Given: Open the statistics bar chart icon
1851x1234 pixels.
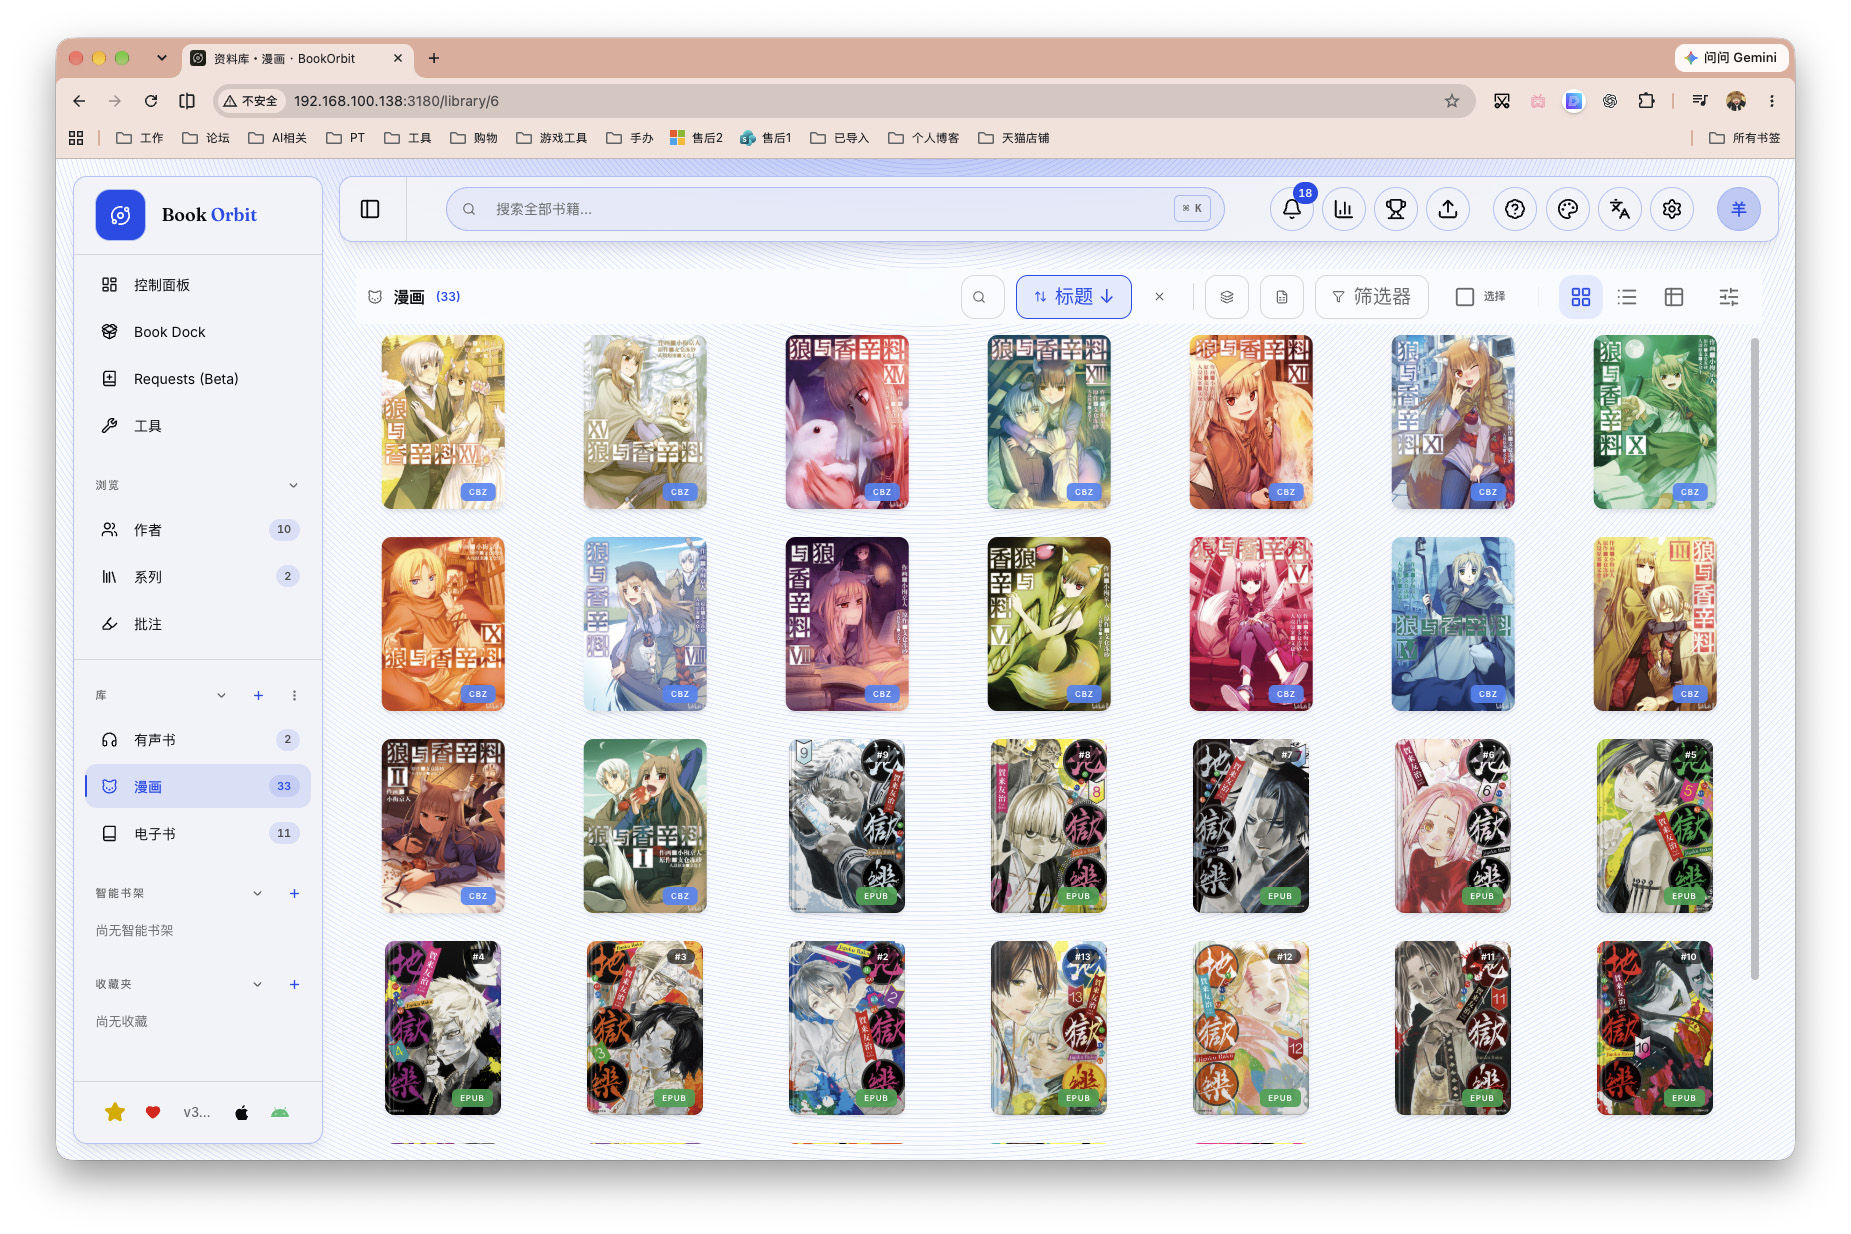Looking at the screenshot, I should click(1343, 209).
